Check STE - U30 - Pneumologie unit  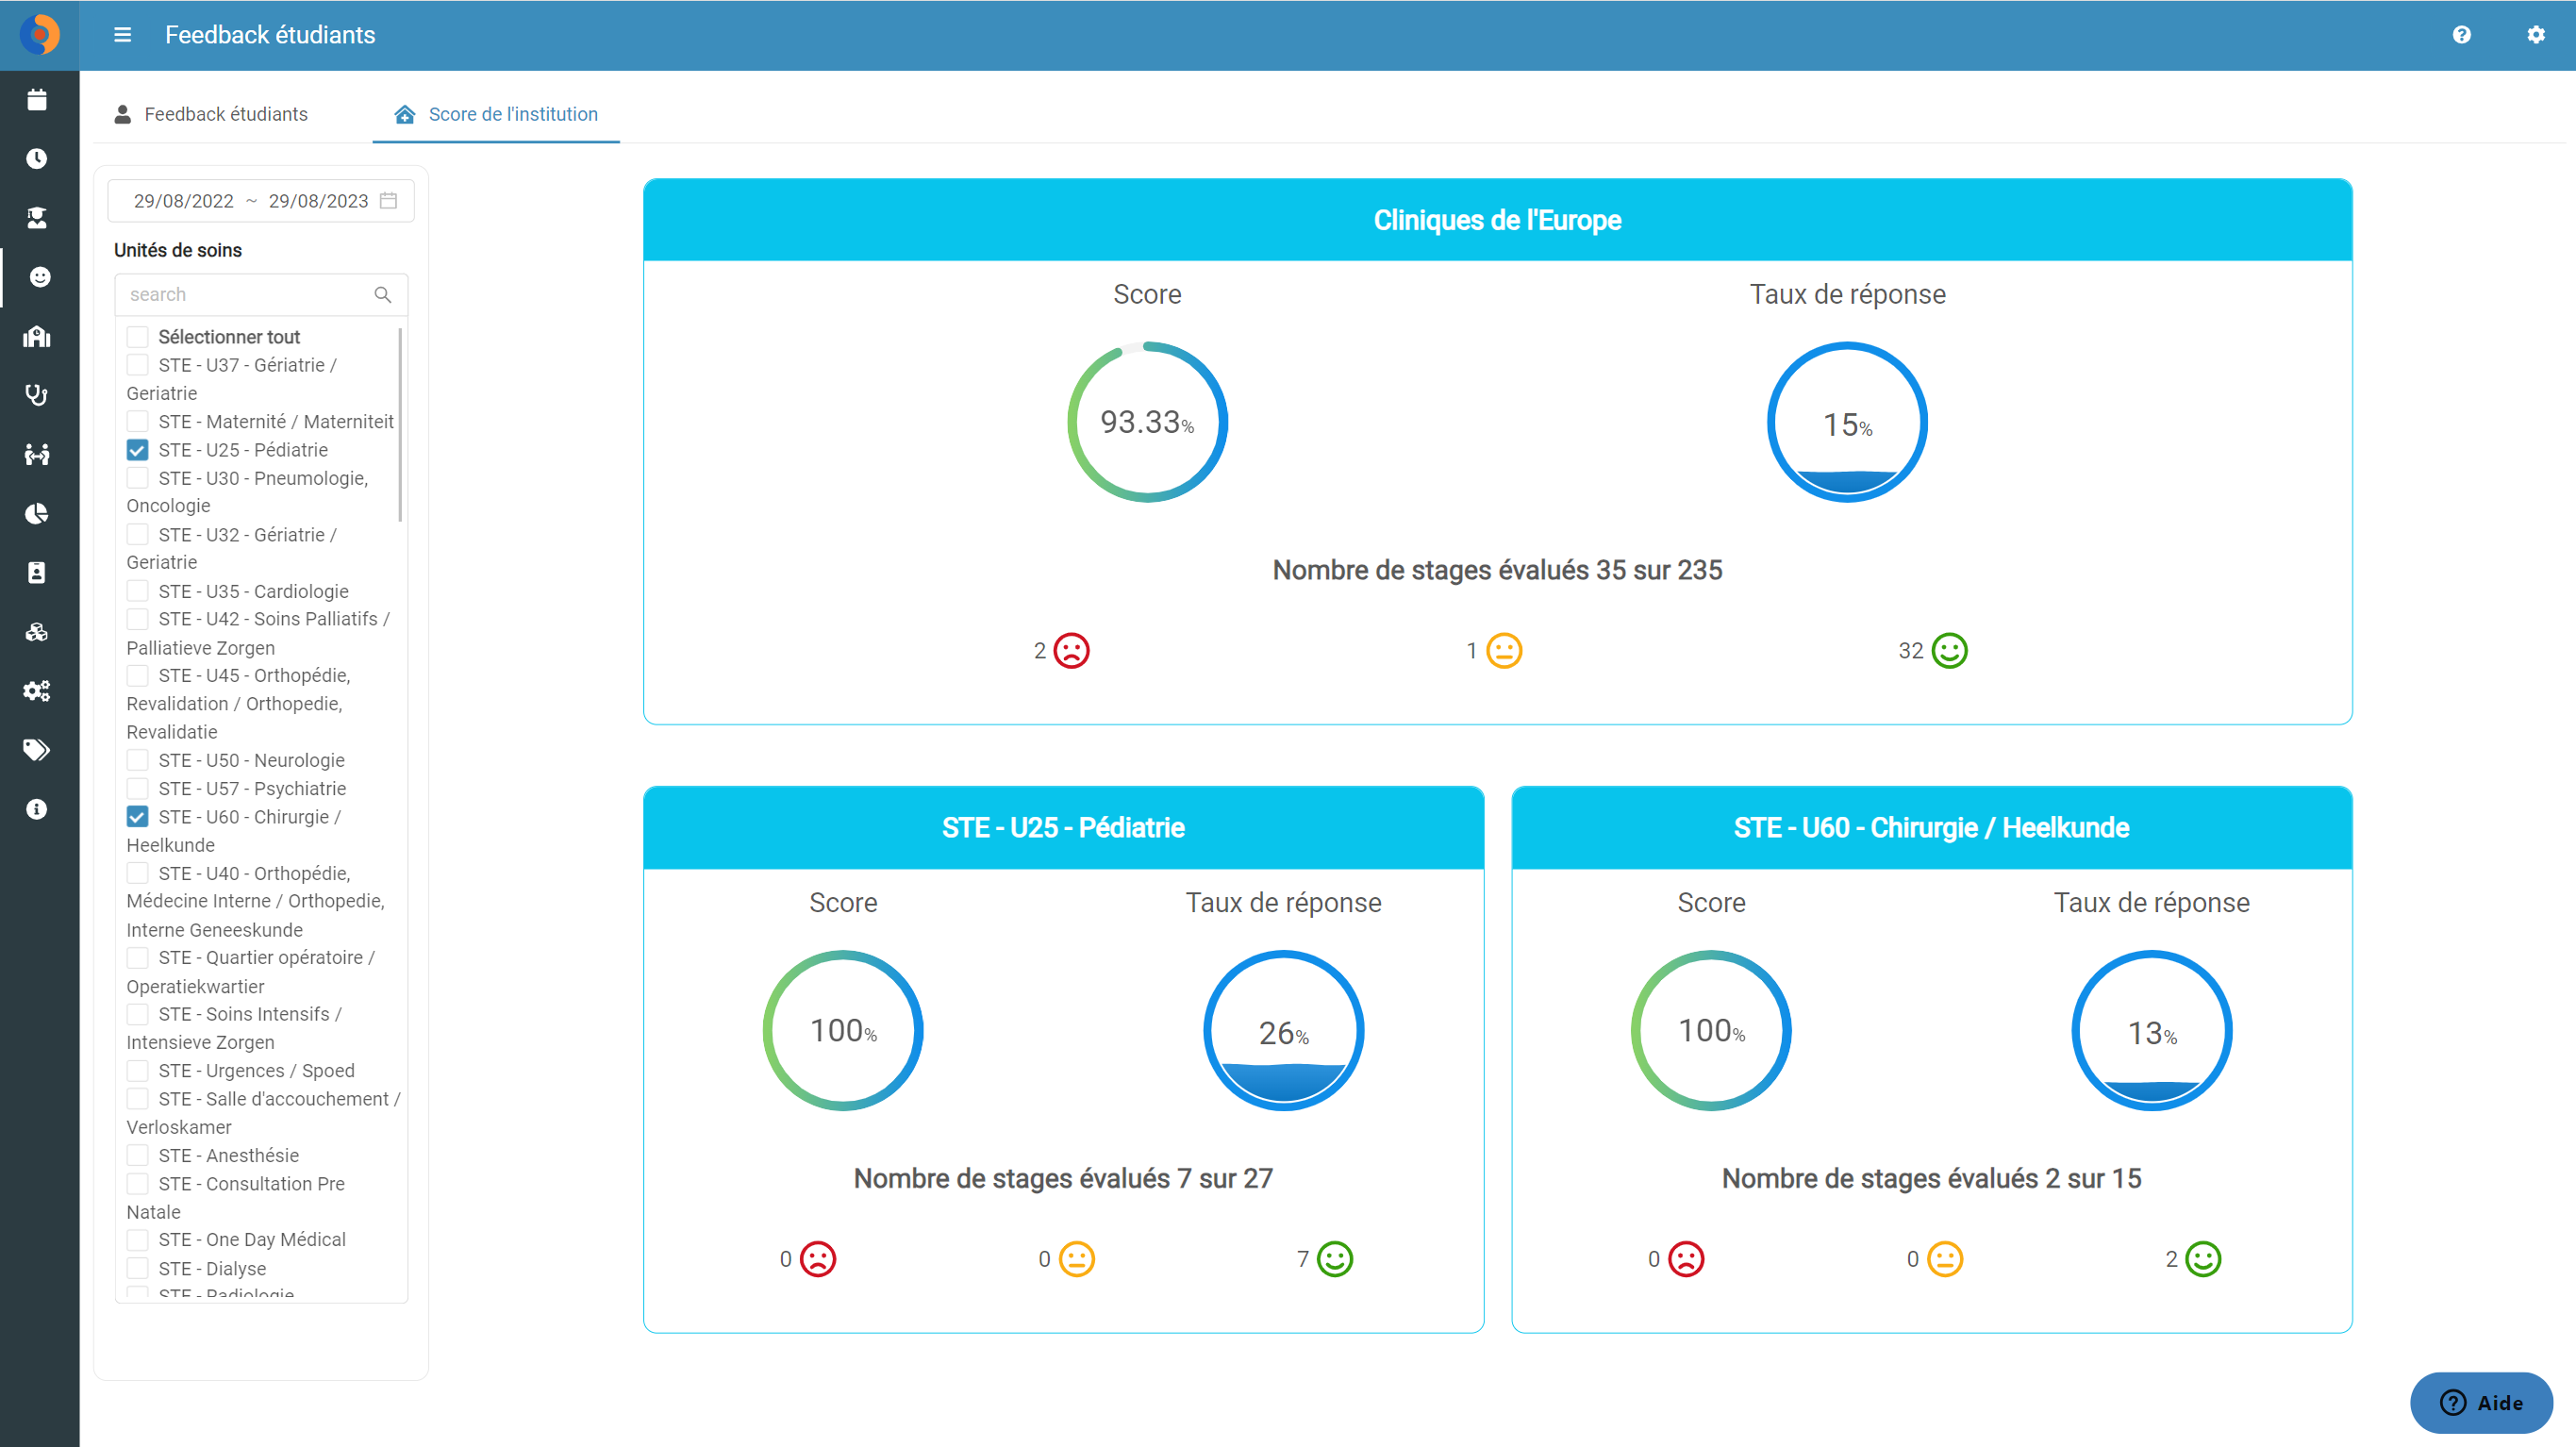coord(138,478)
